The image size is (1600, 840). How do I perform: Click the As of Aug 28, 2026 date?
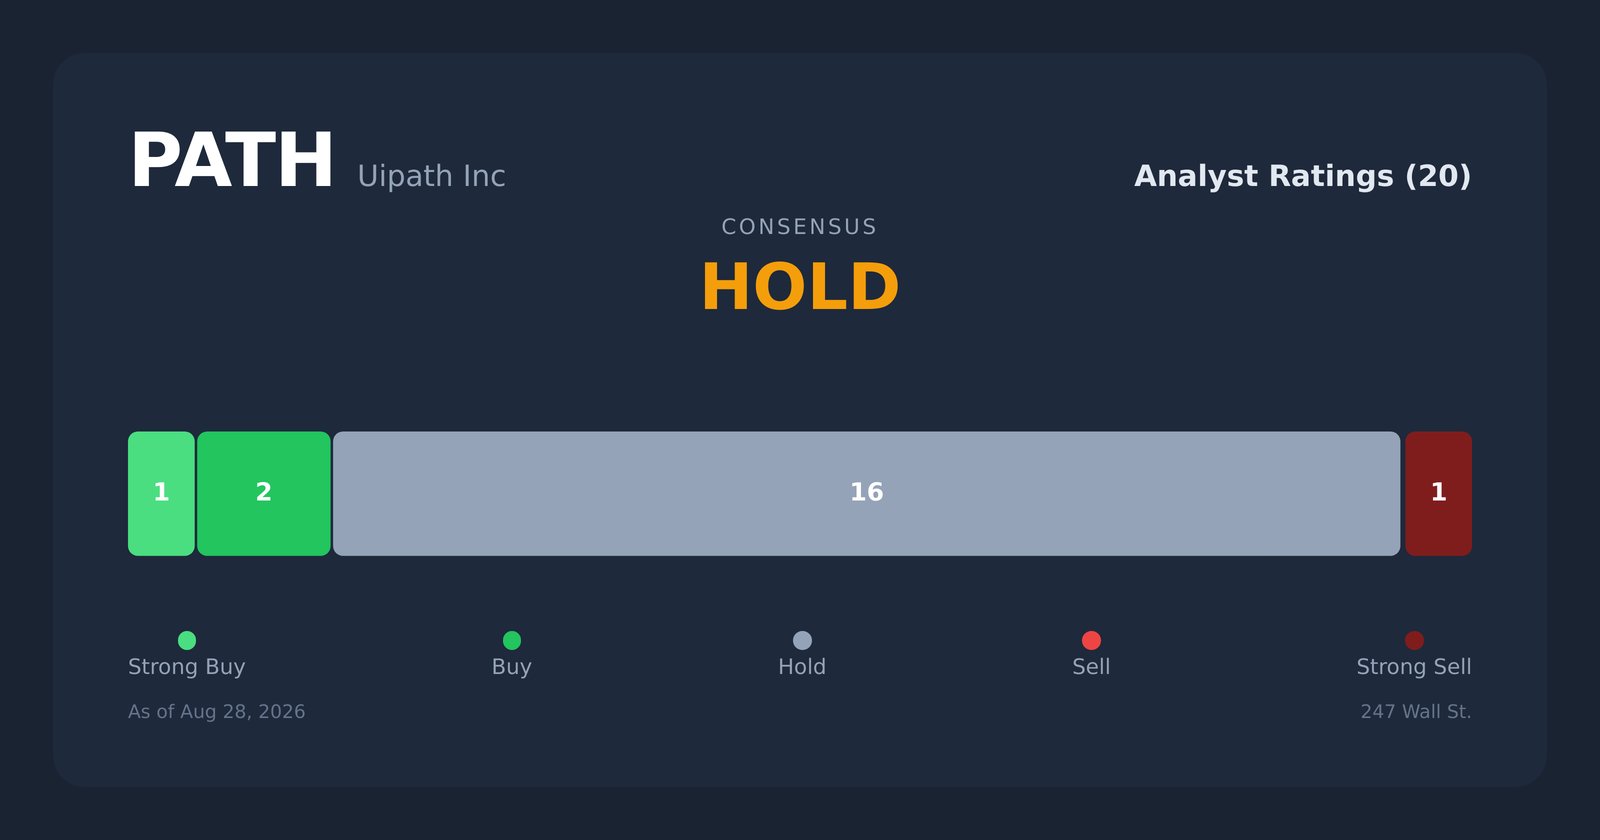tap(217, 712)
